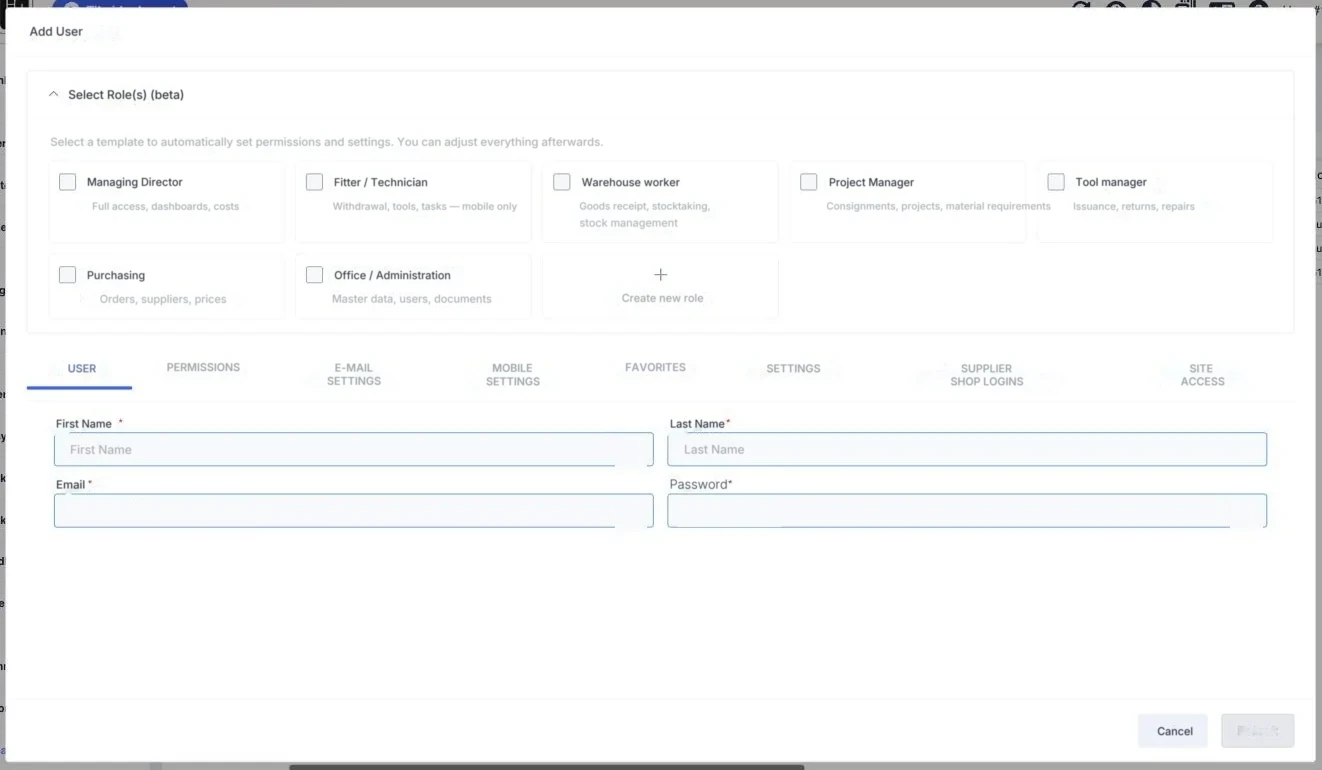The width and height of the screenshot is (1322, 770).
Task: Check the Fitter / Technician role
Action: pos(315,182)
